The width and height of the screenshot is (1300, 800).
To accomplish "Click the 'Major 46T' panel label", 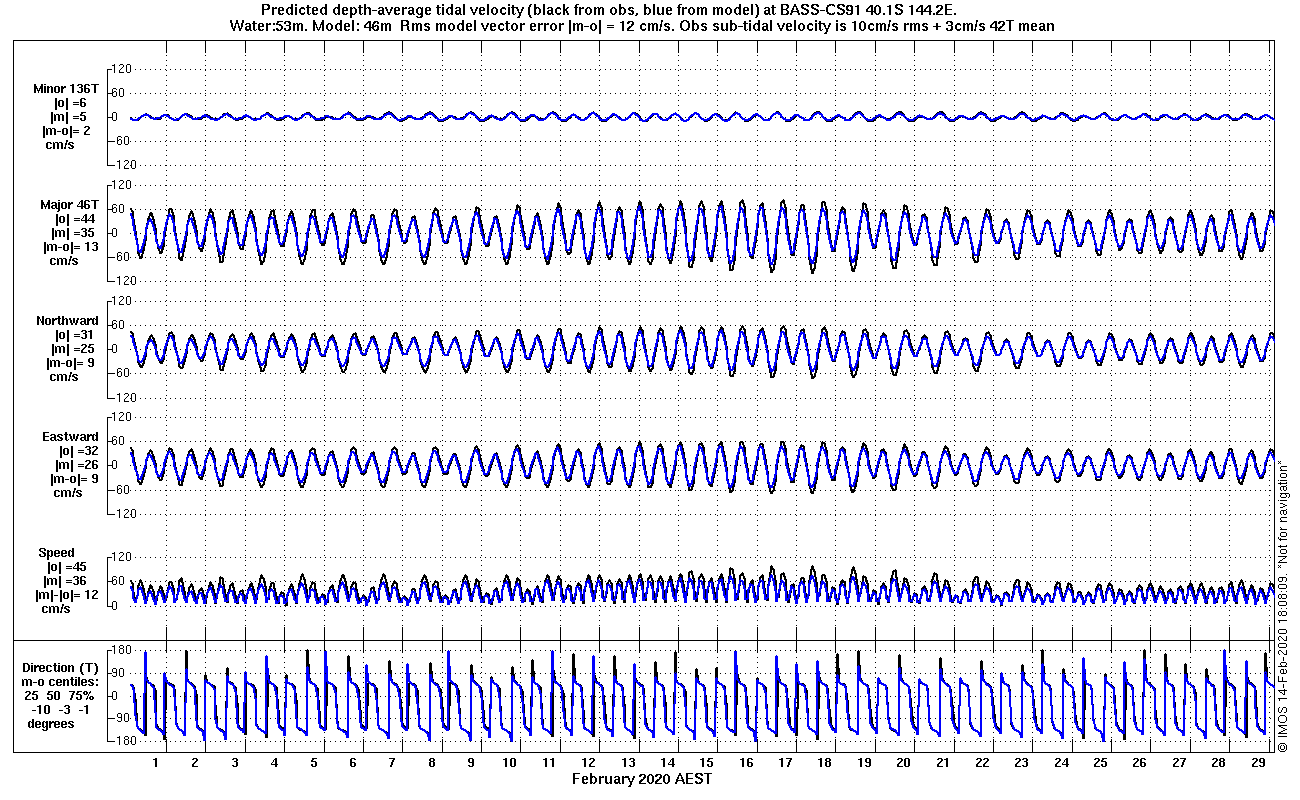I will pyautogui.click(x=70, y=205).
